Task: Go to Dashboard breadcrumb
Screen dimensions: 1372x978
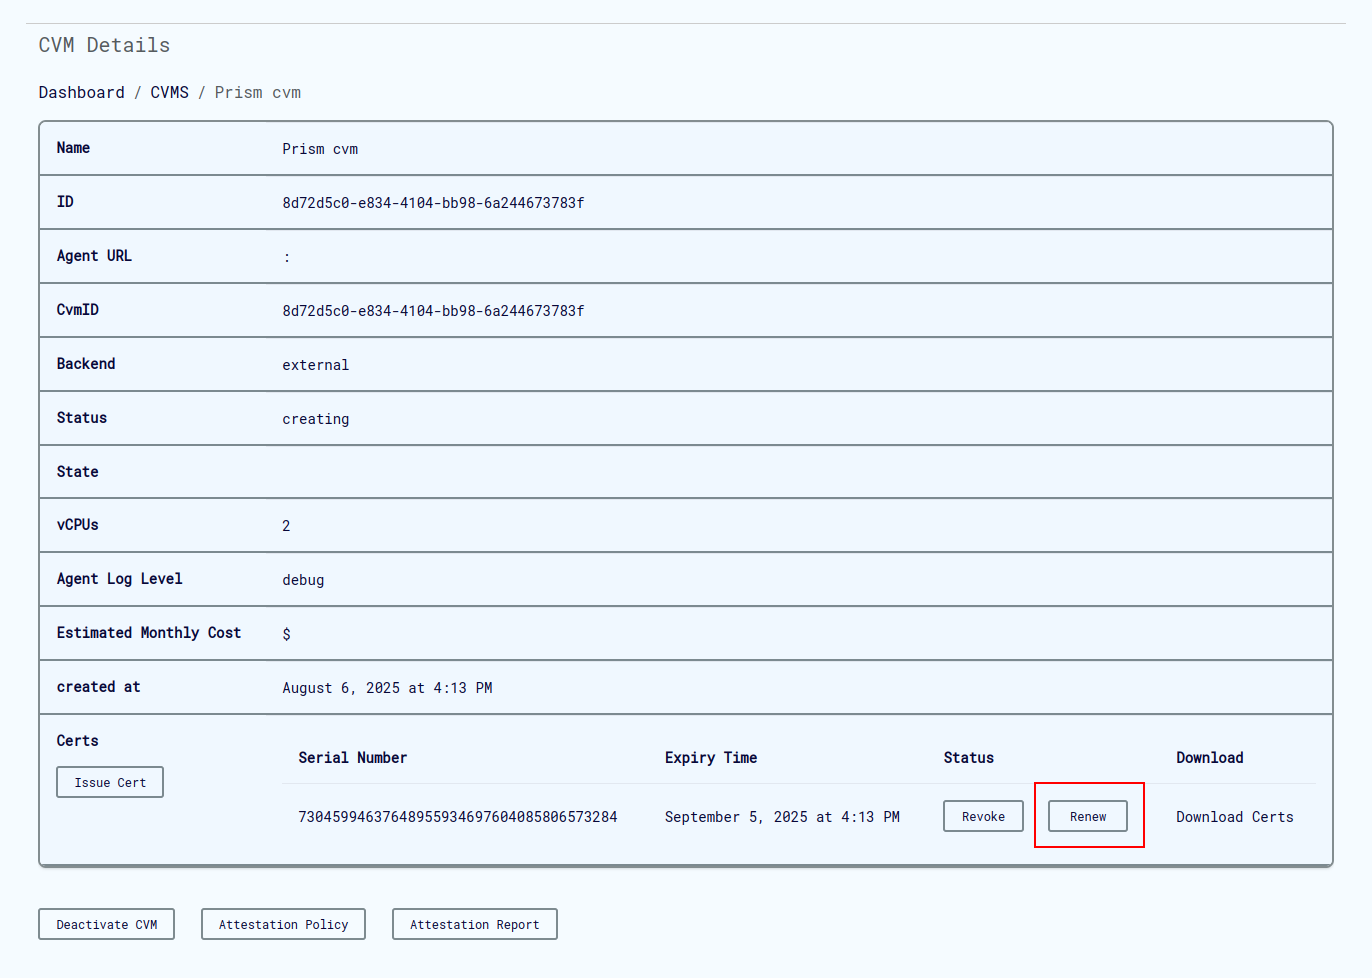Action: (x=82, y=92)
